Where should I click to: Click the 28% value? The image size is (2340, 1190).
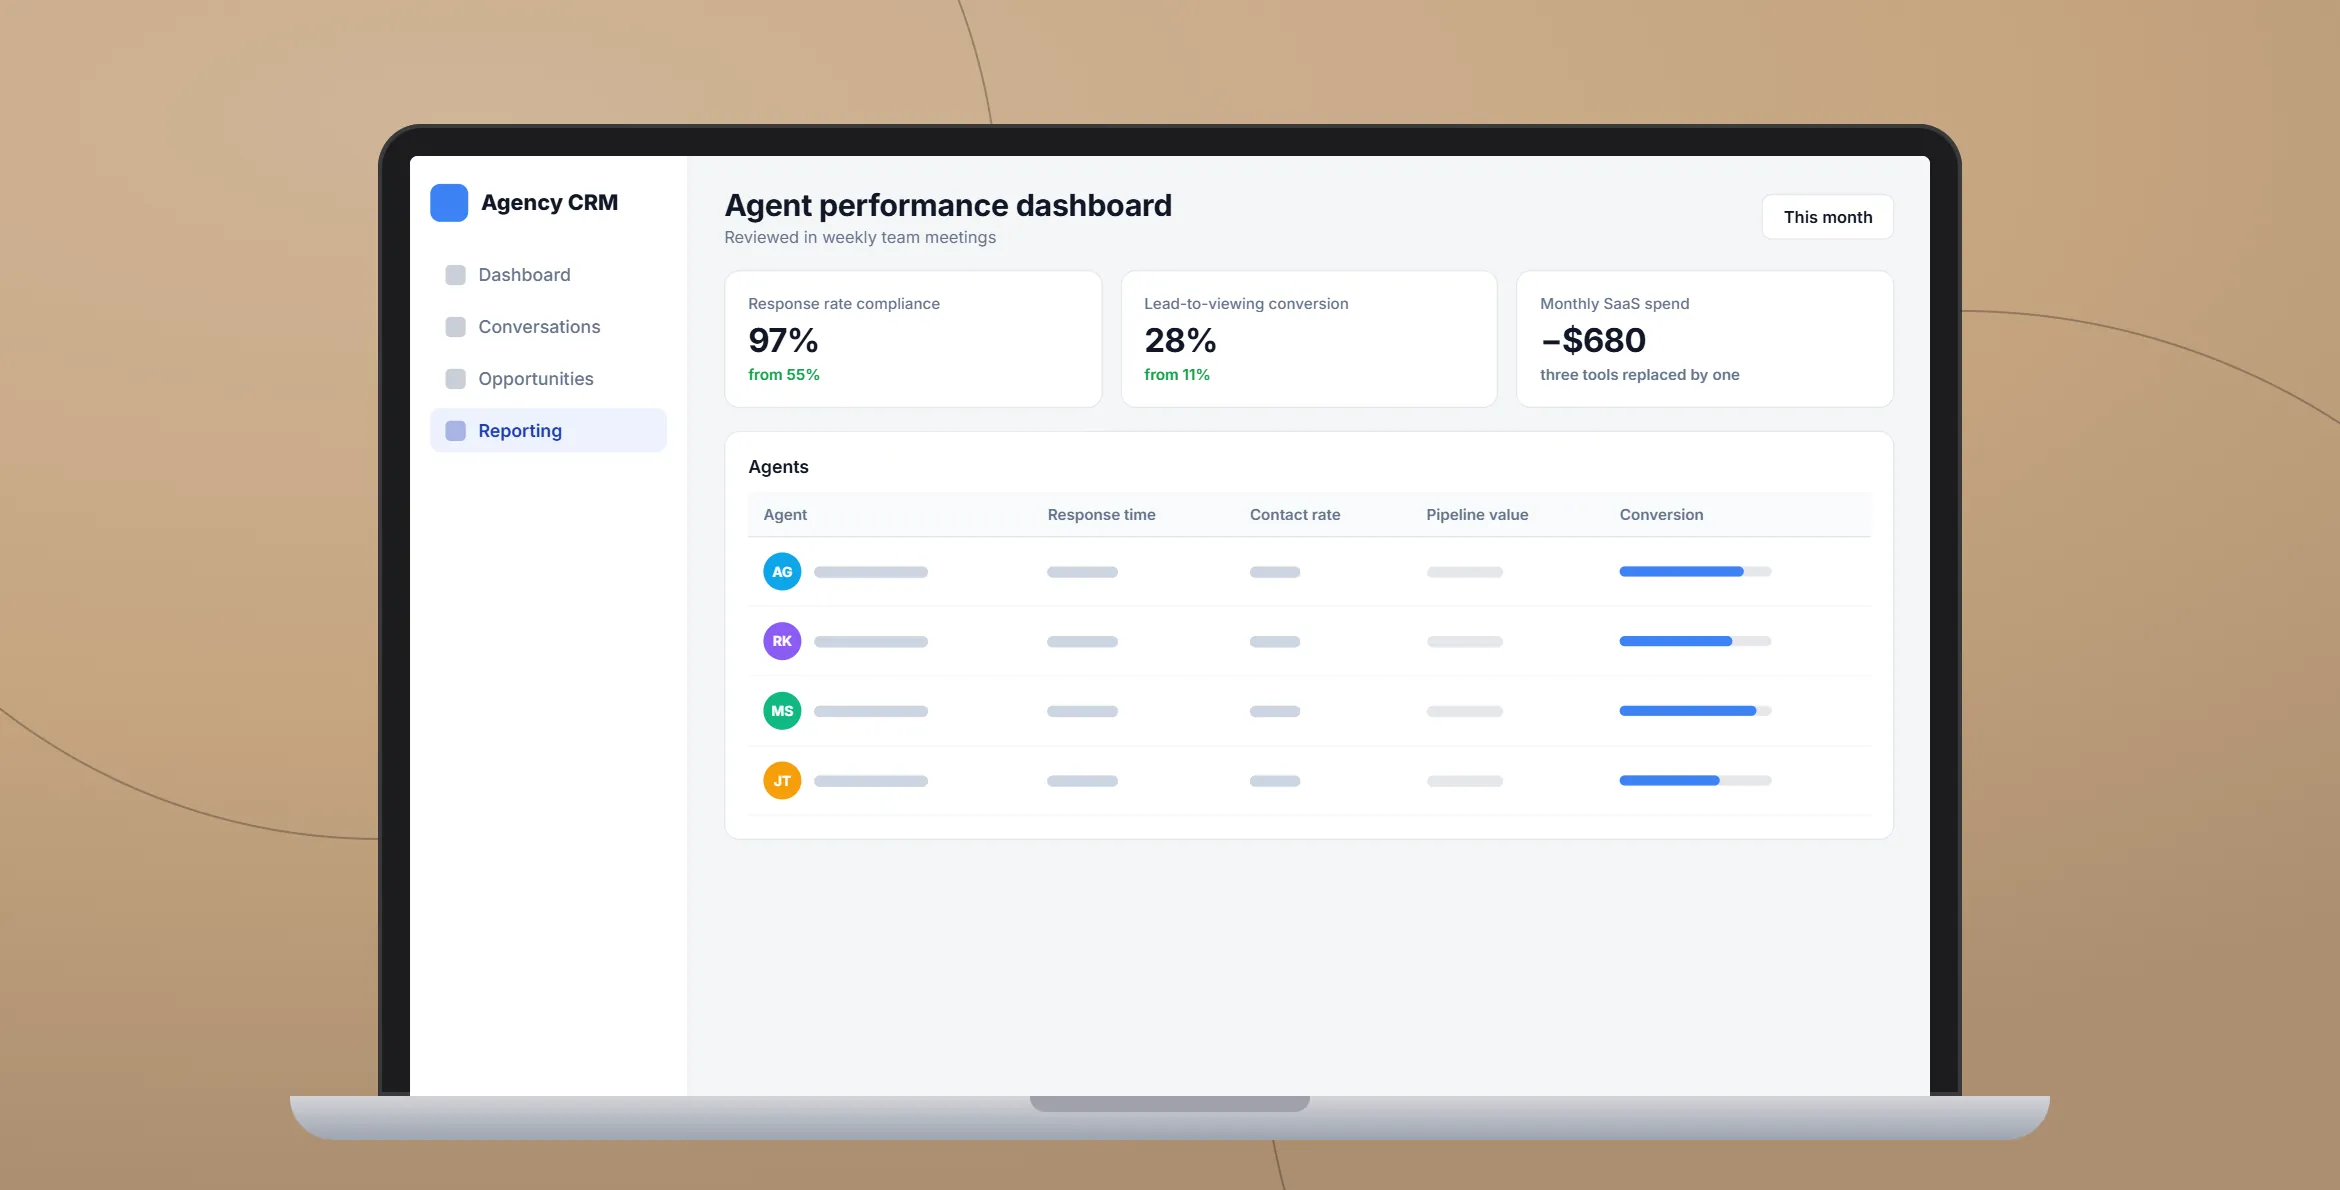point(1180,341)
